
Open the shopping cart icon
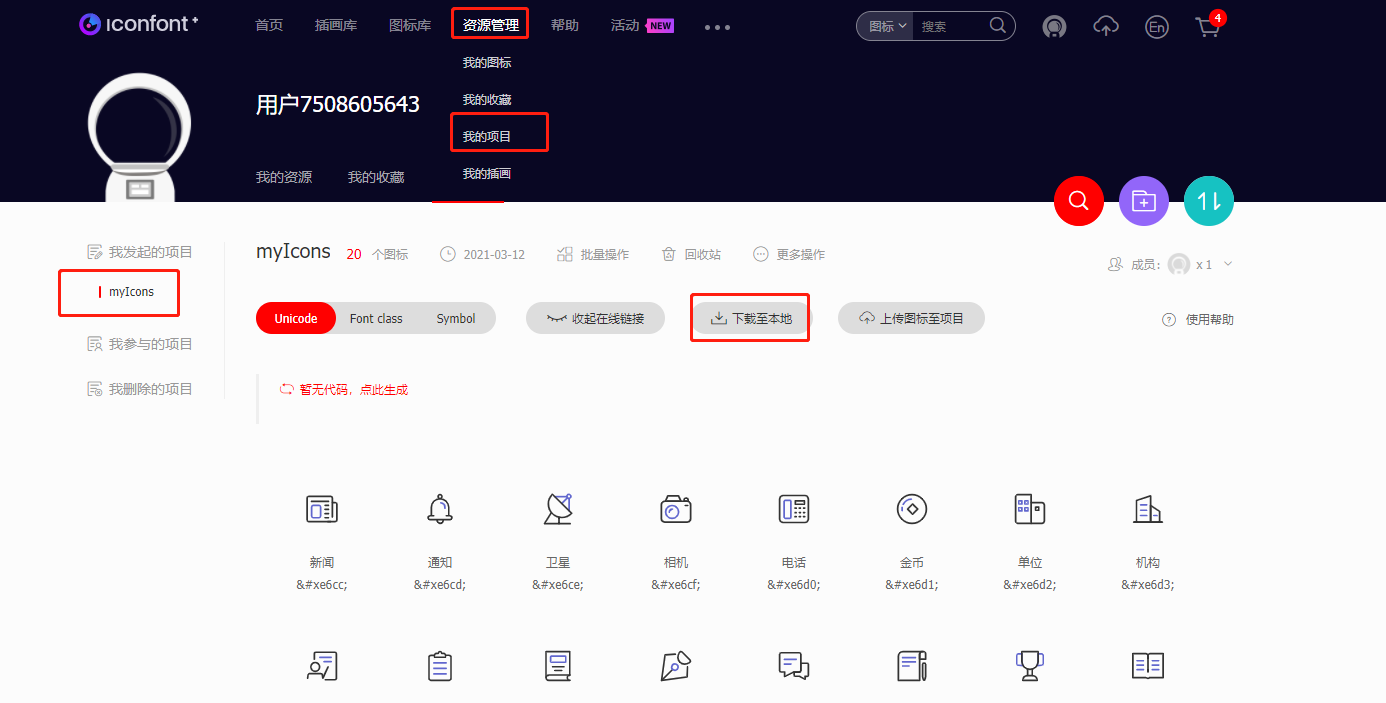pos(1207,27)
